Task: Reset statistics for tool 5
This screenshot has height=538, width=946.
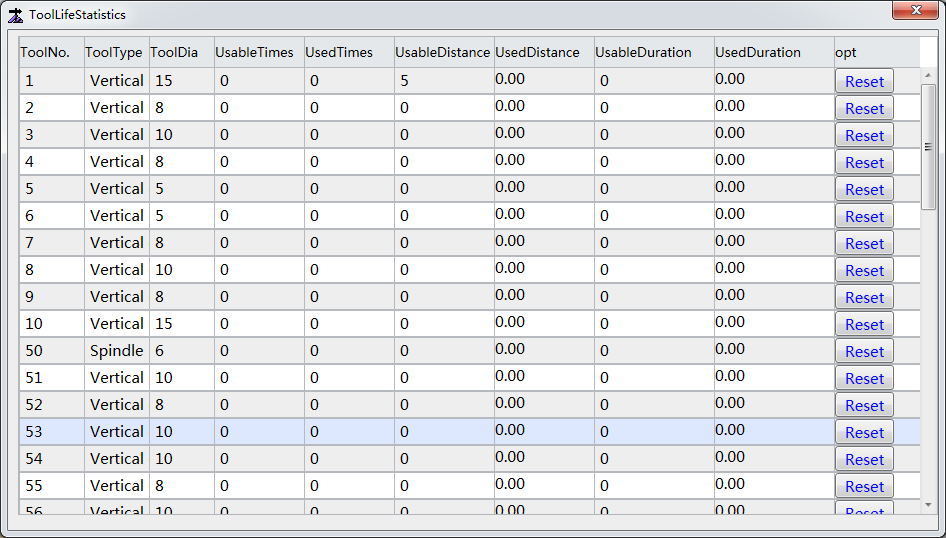Action: click(864, 189)
